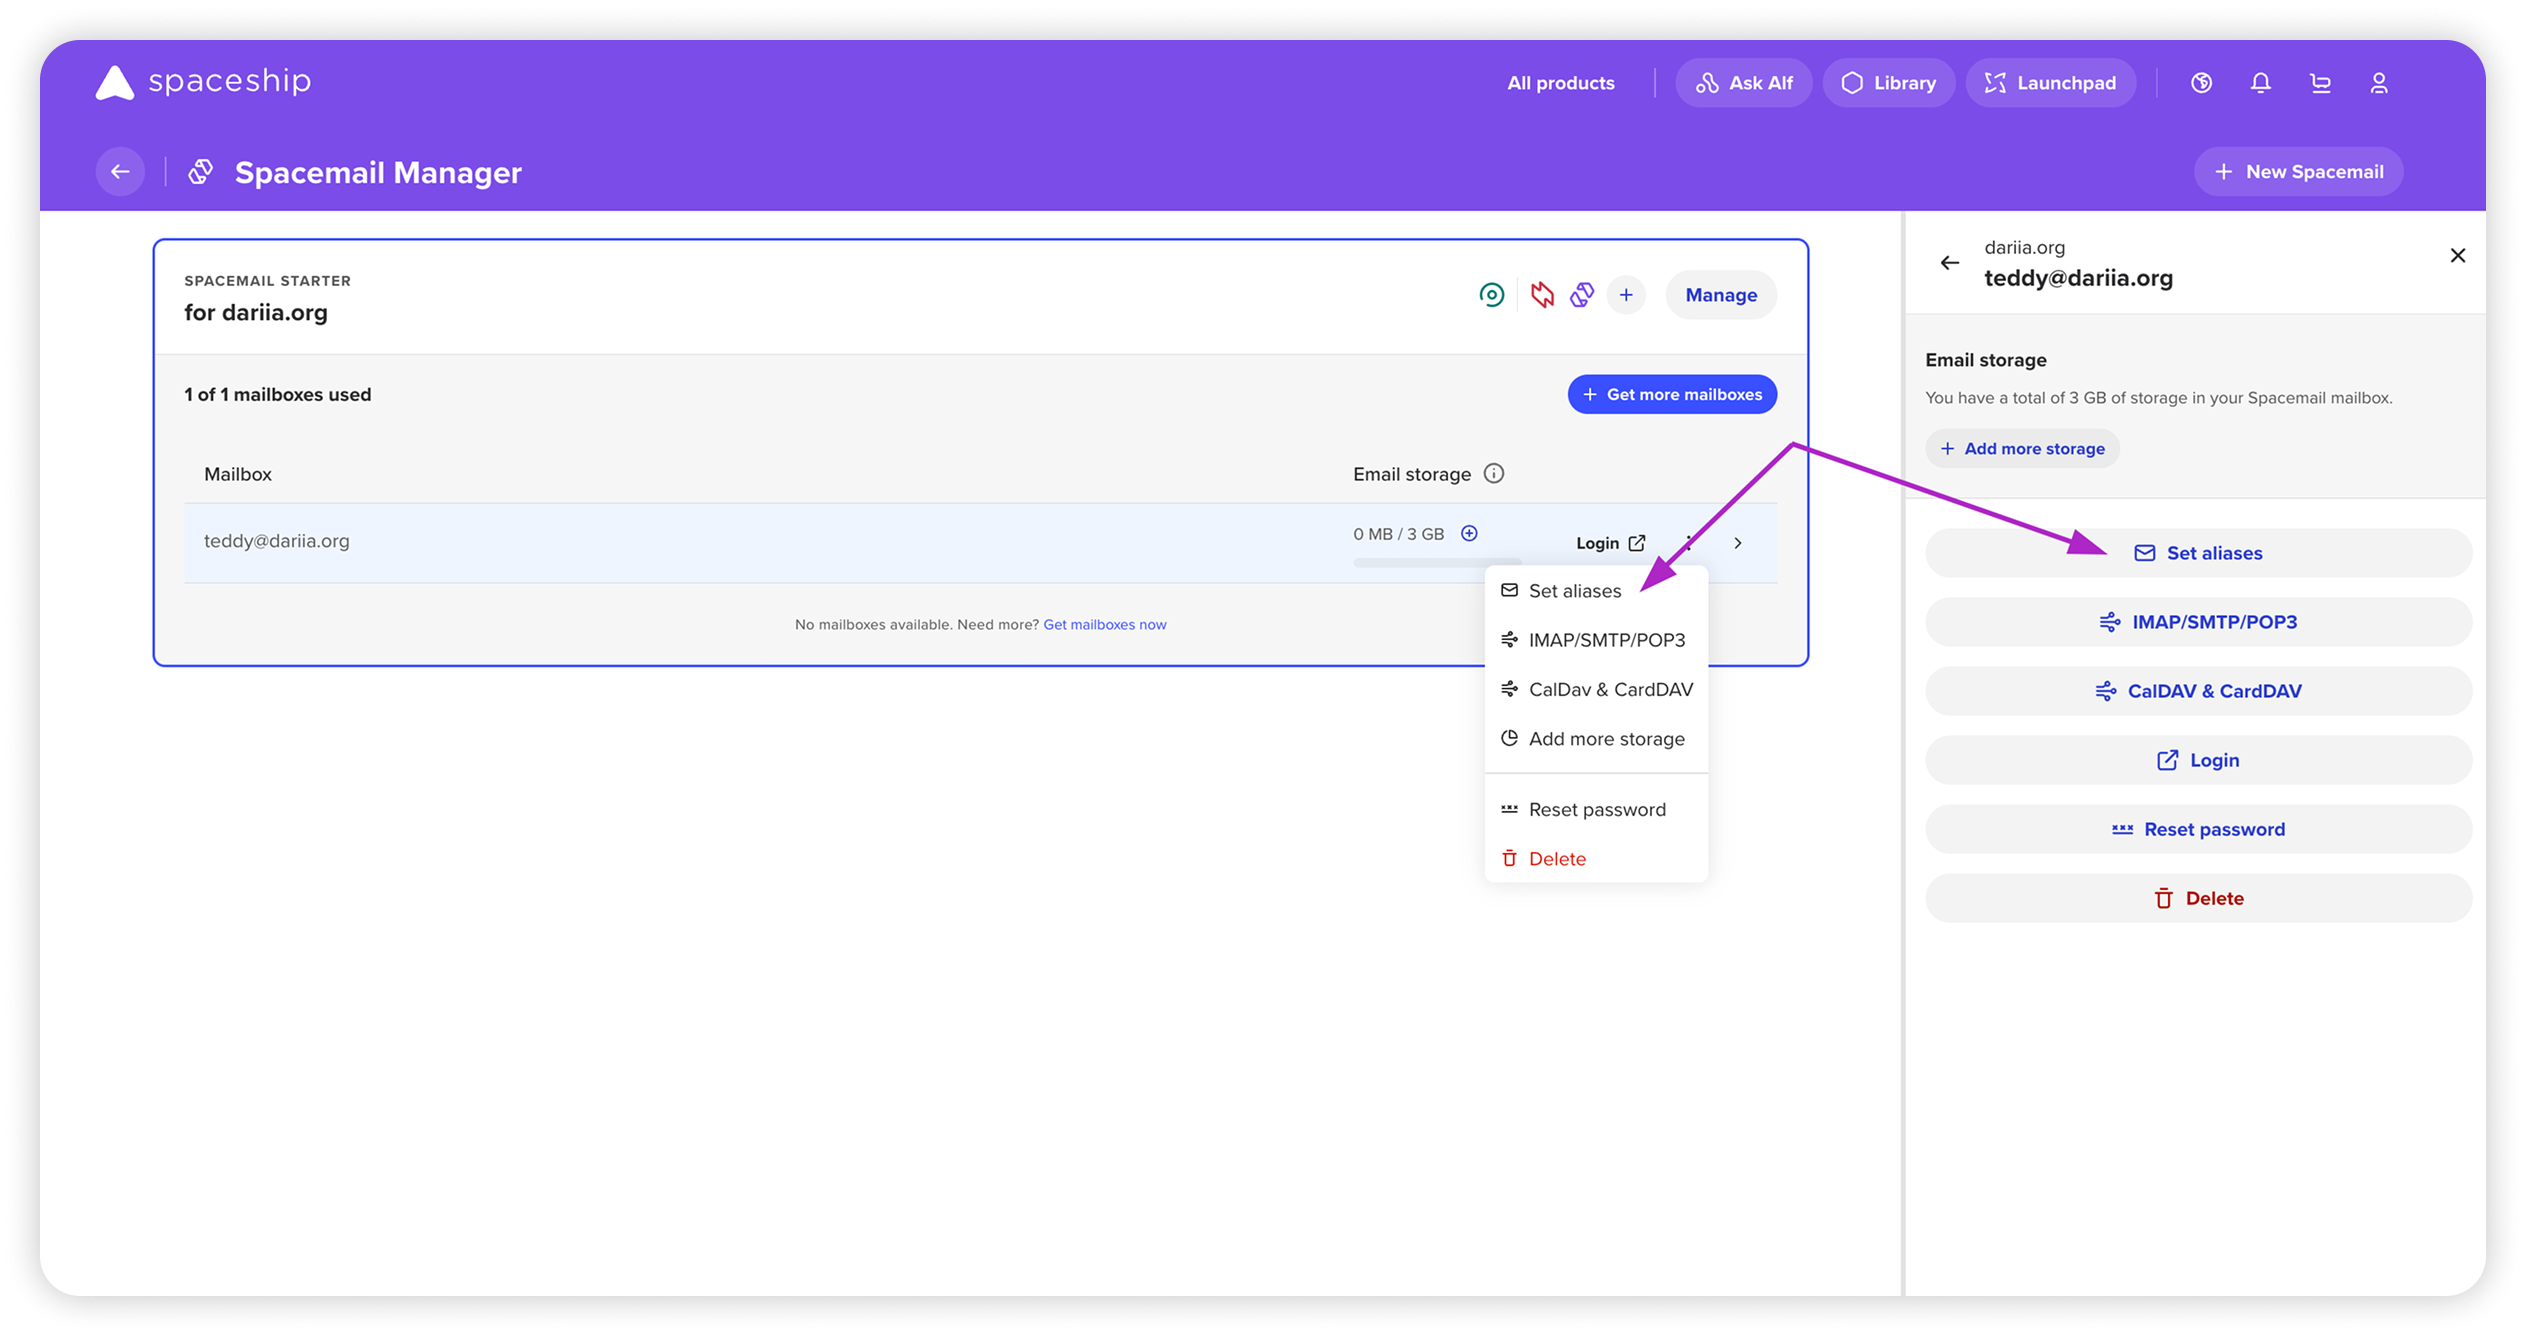The image size is (2526, 1336).
Task: Close the teddy@dariia.org side panel
Action: (2458, 256)
